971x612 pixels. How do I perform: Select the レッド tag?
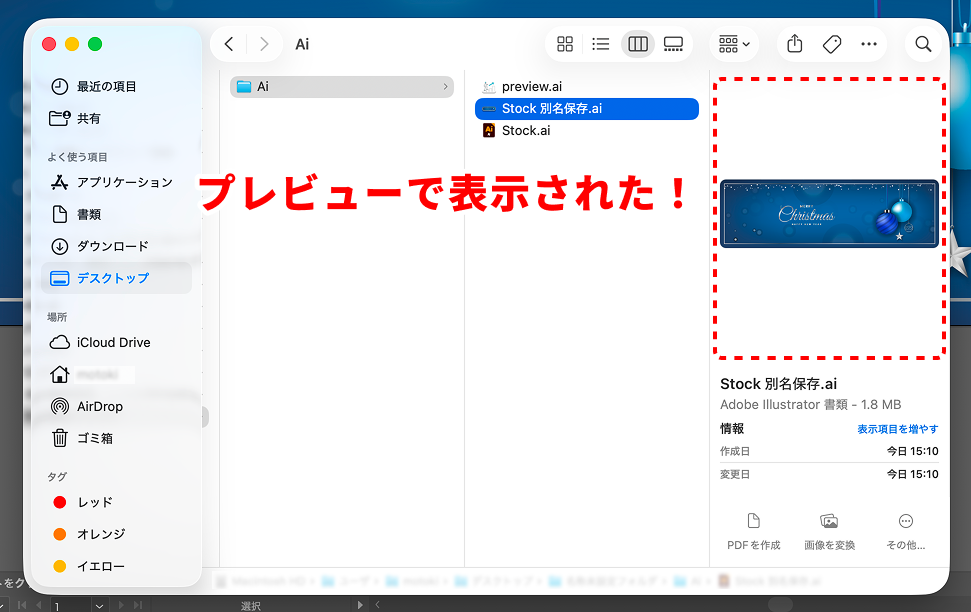click(116, 502)
